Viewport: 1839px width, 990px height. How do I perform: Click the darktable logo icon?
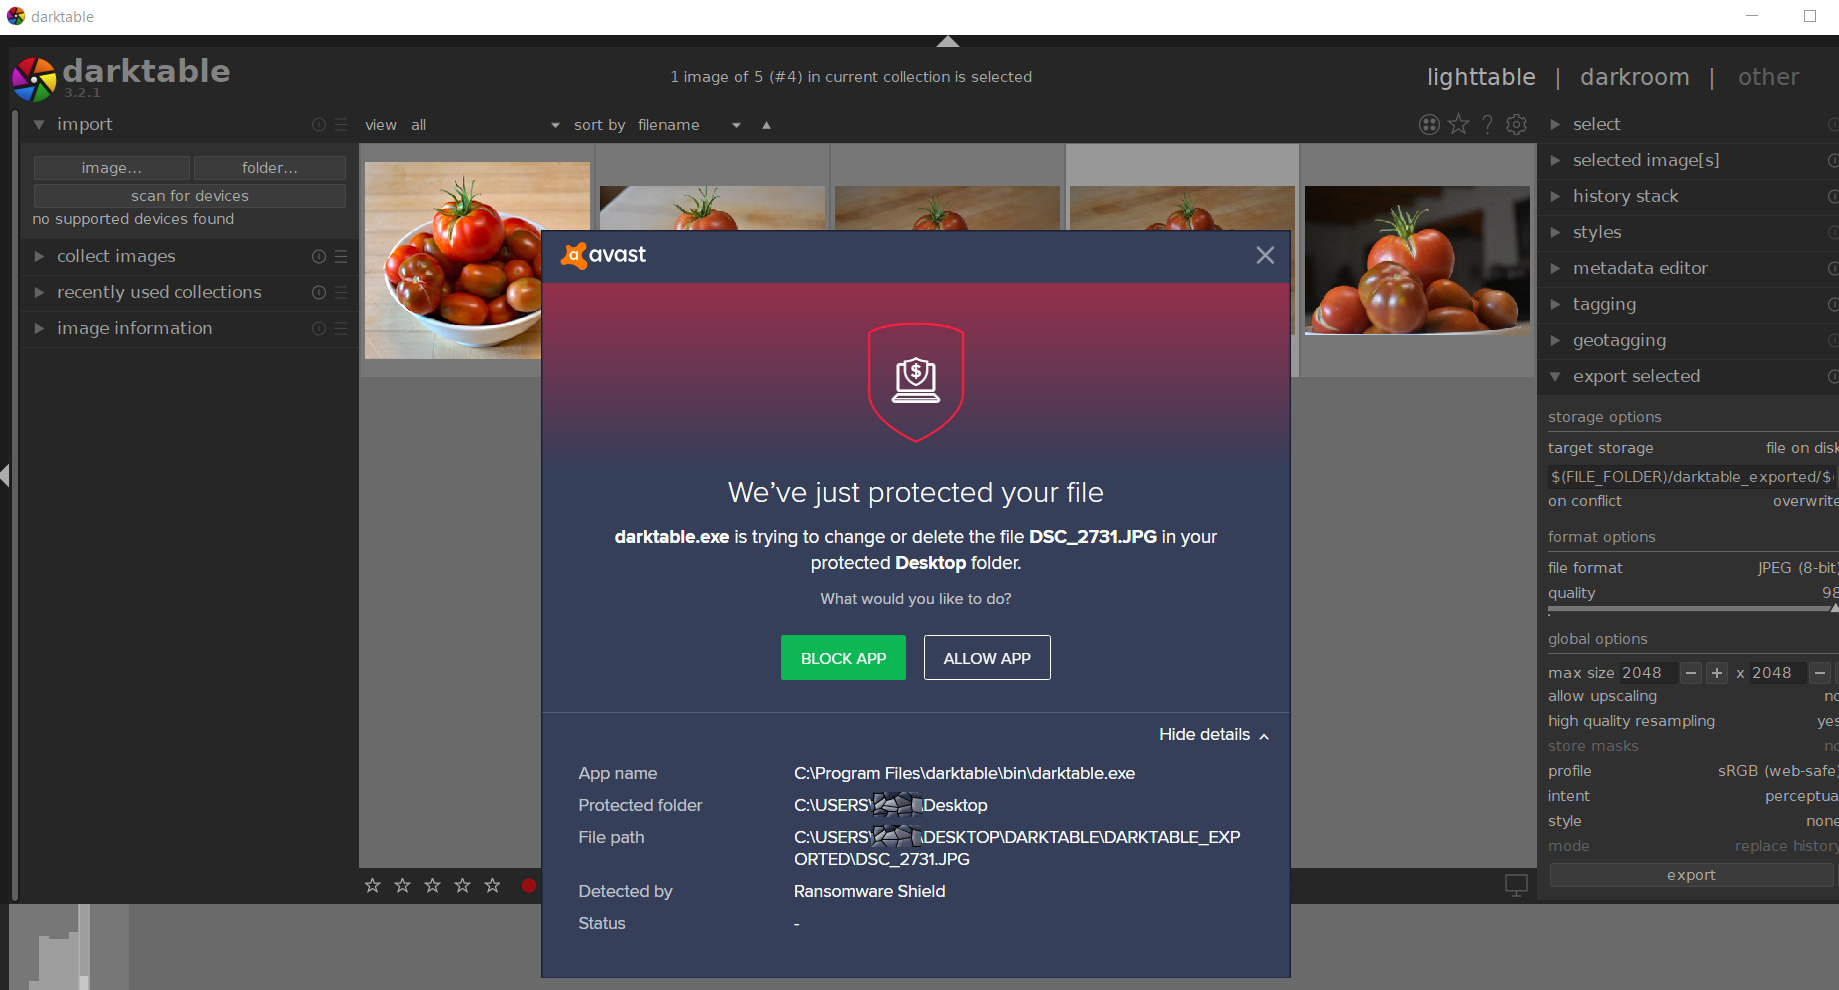pos(34,79)
